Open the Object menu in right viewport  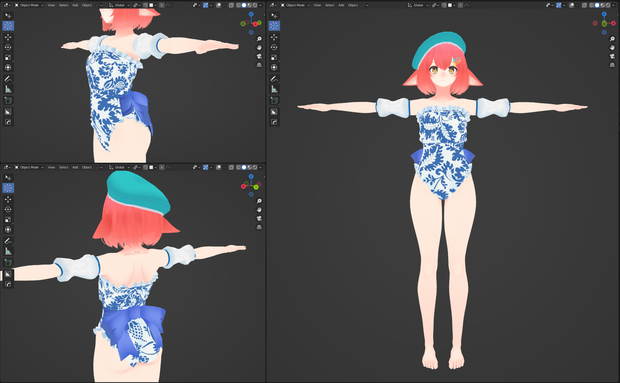(353, 5)
